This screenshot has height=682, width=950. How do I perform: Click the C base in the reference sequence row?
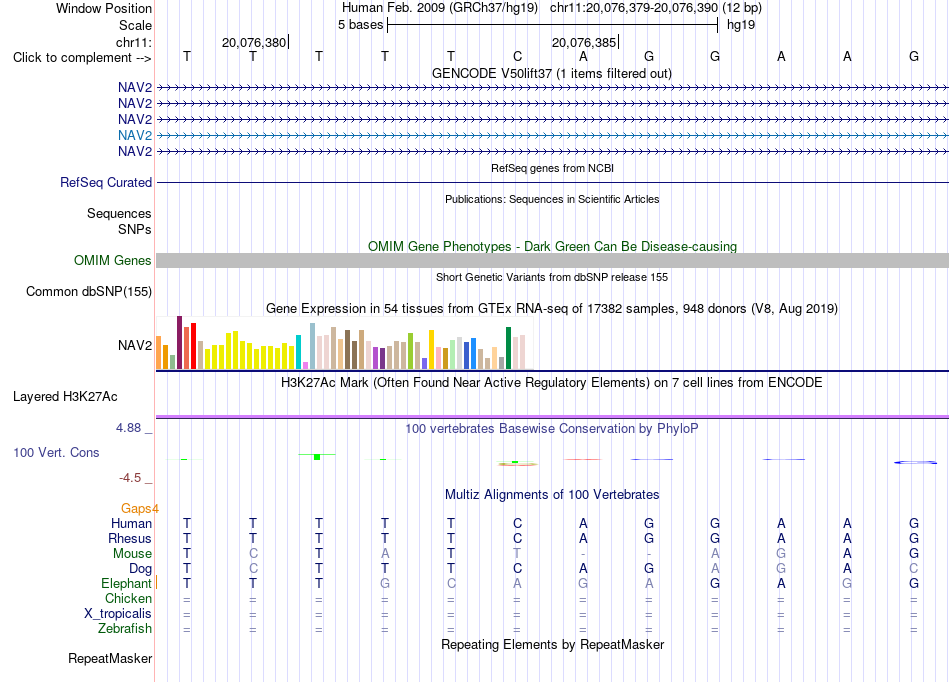[x=517, y=56]
